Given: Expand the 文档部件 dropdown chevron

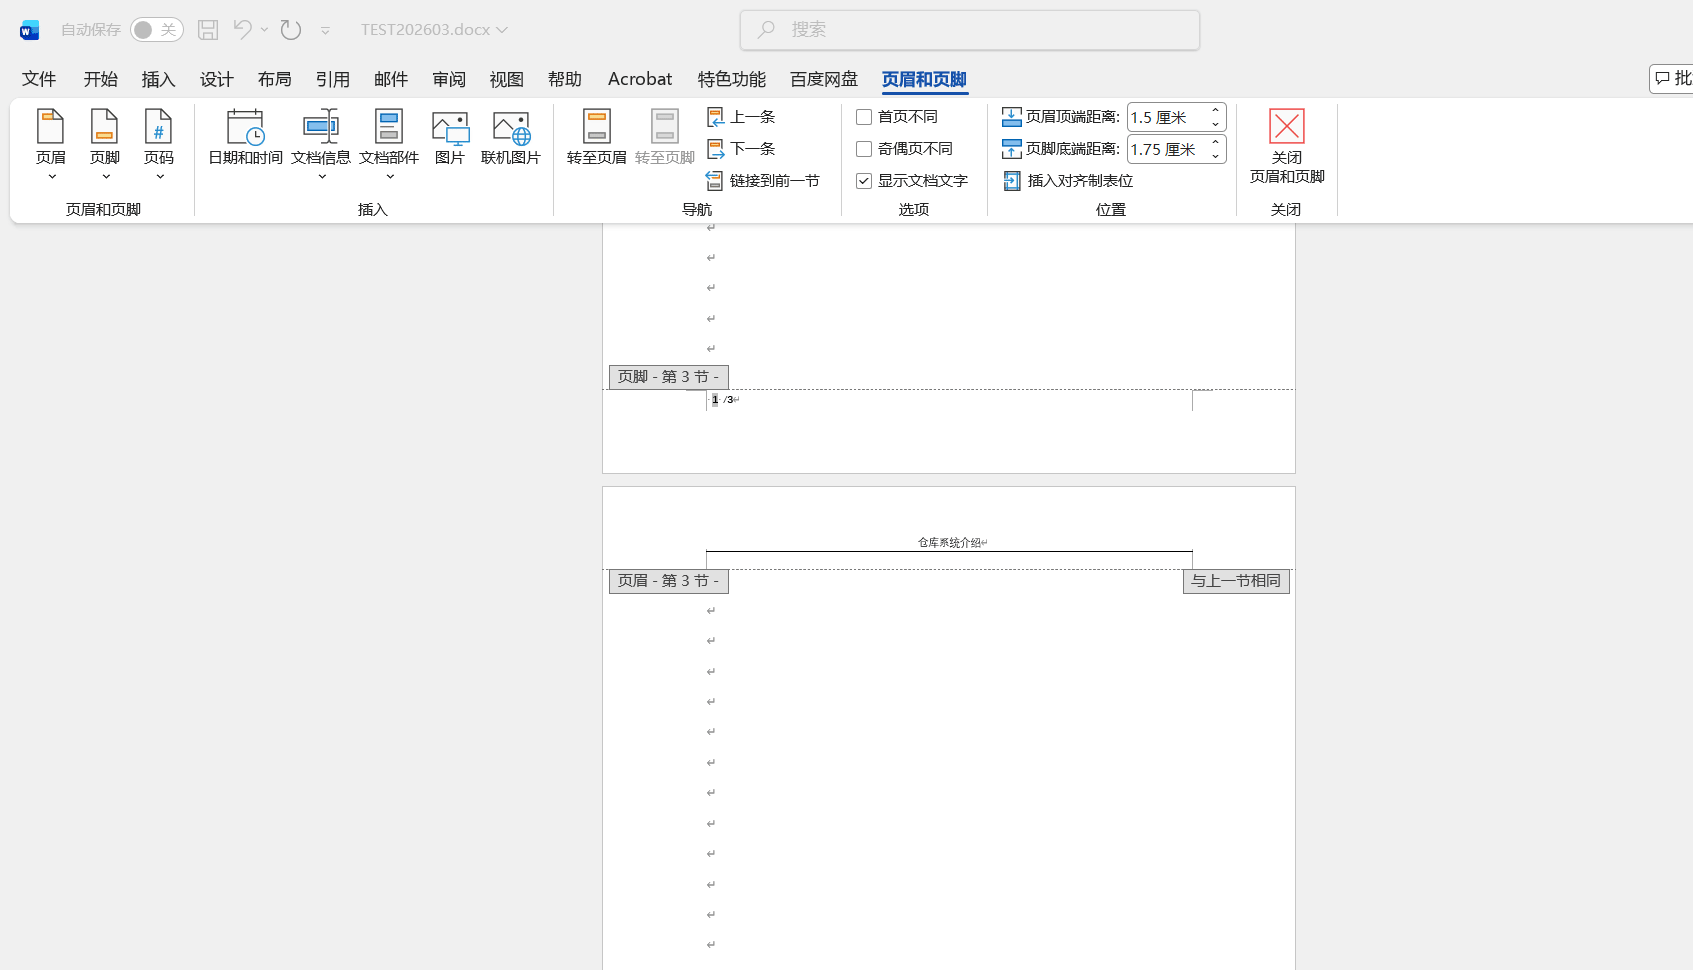Looking at the screenshot, I should (389, 177).
